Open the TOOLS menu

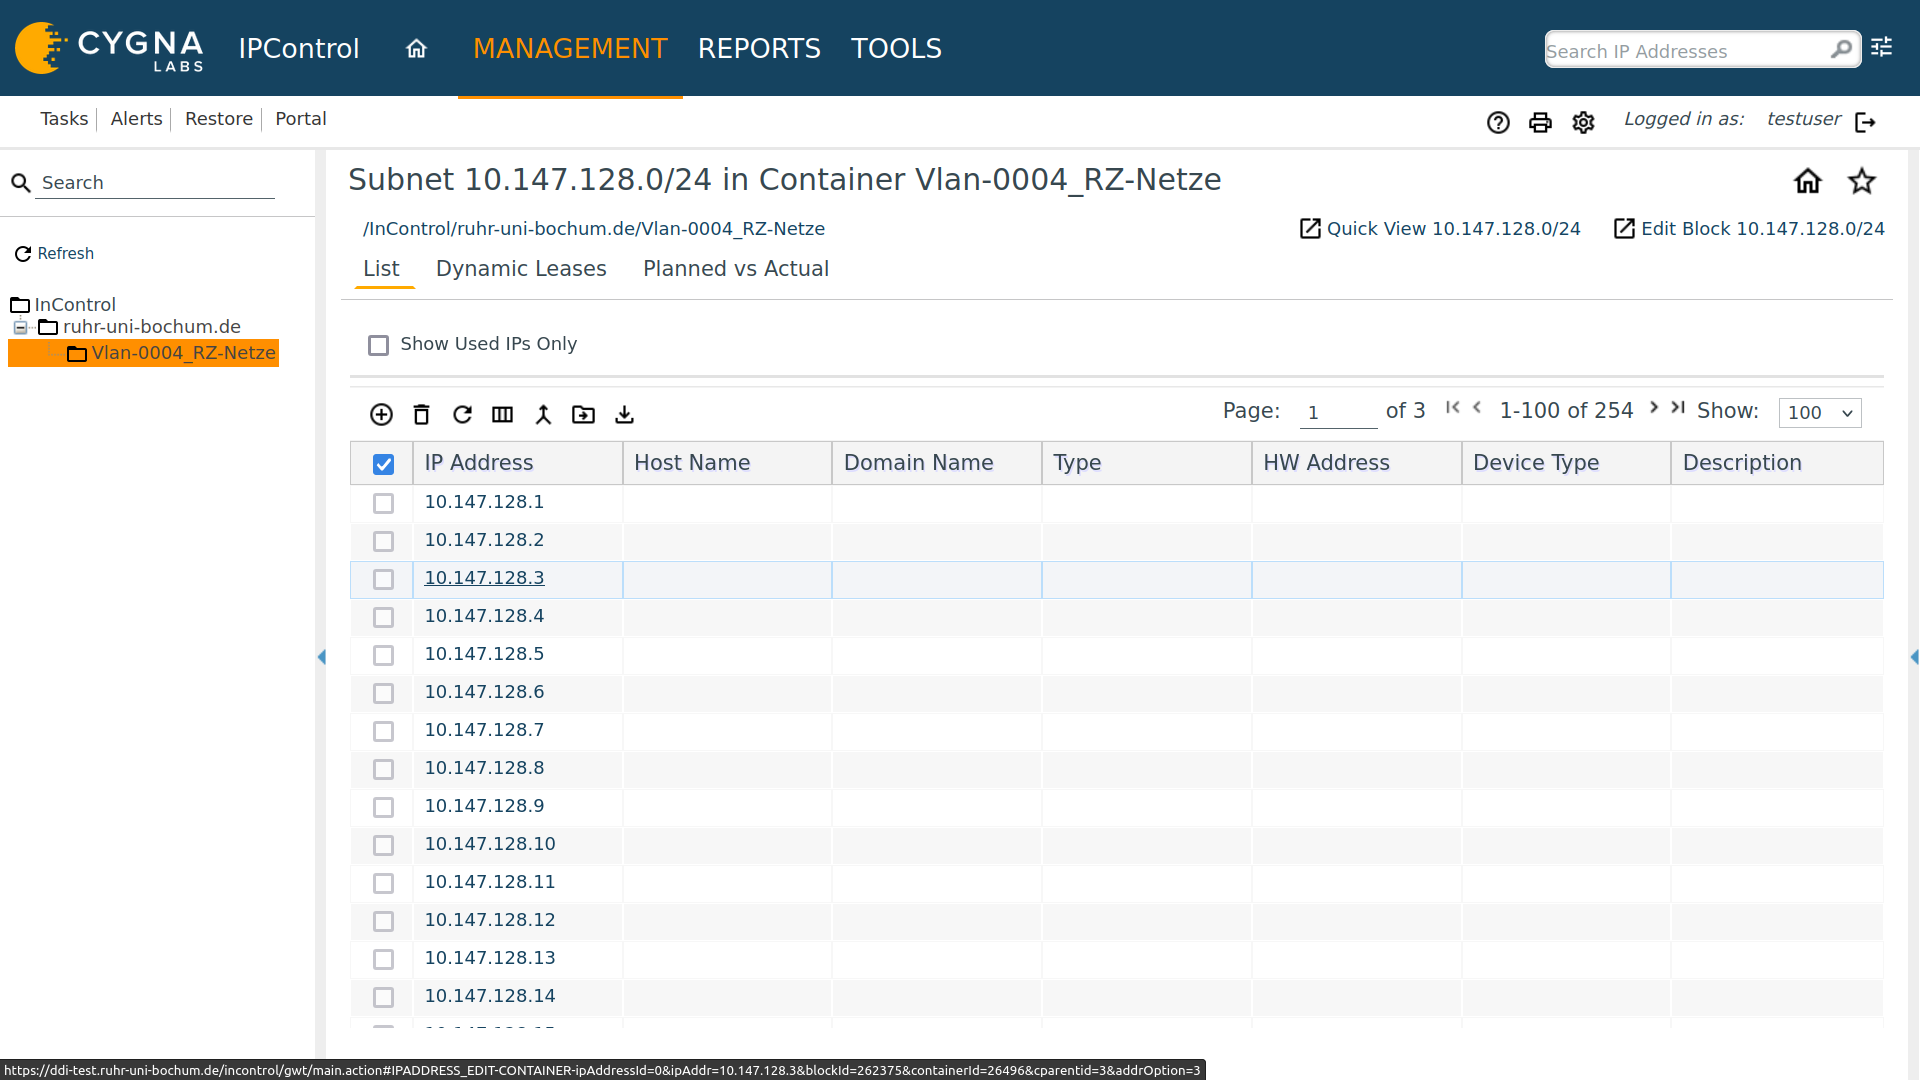tap(896, 48)
